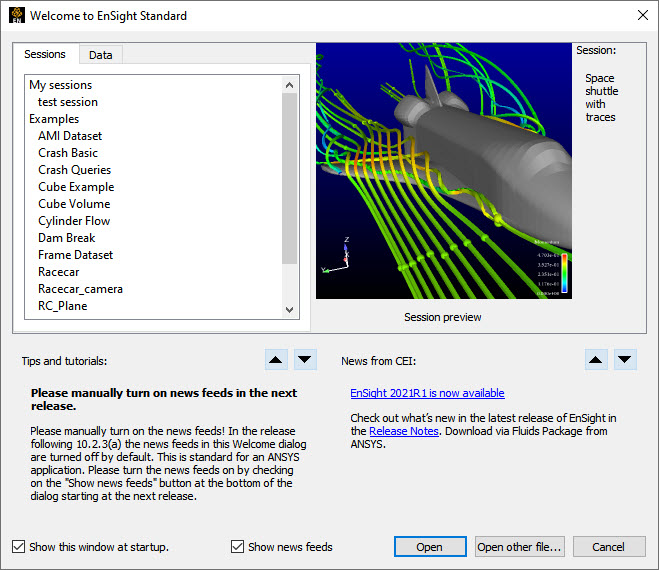The height and width of the screenshot is (570, 659).
Task: Click the session list scrollbar thumb
Action: [289, 178]
